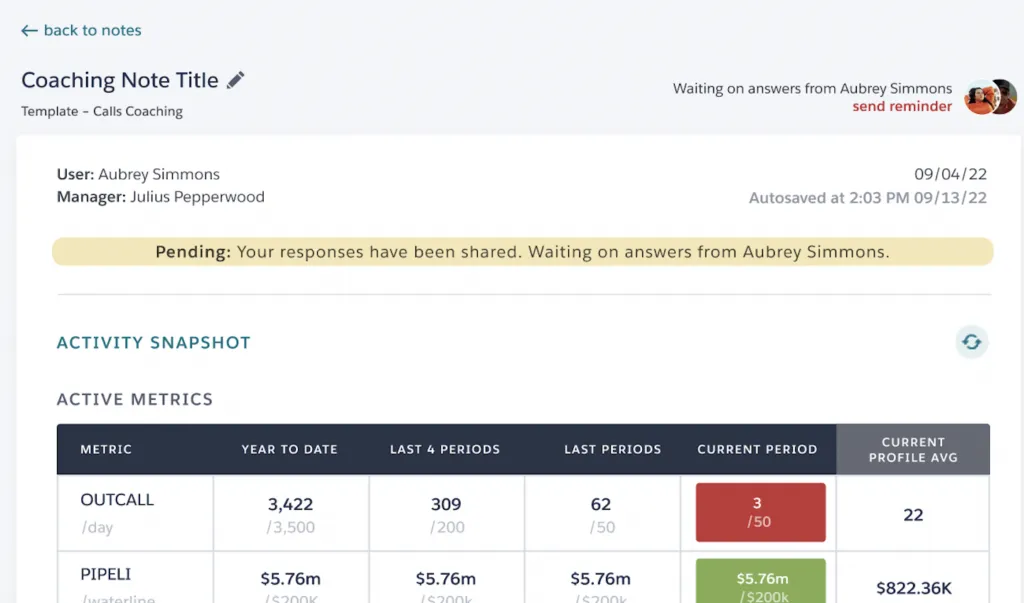Click the Pending status banner
Viewport: 1024px width, 603px height.
pos(522,252)
